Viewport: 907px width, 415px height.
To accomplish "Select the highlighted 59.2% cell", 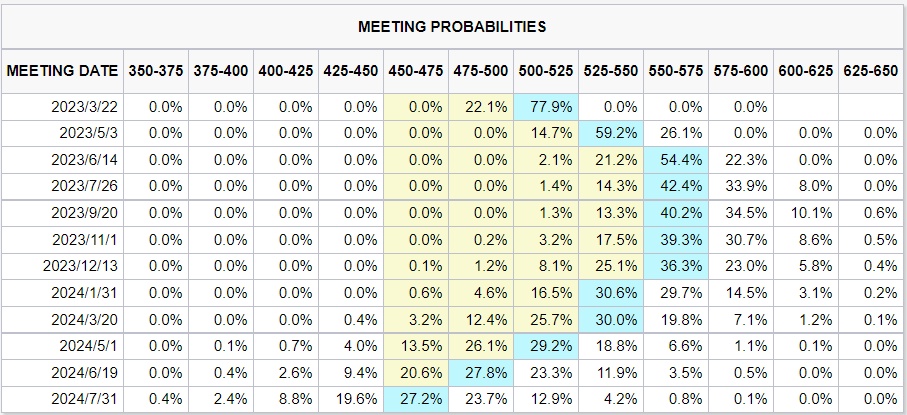I will tap(612, 133).
